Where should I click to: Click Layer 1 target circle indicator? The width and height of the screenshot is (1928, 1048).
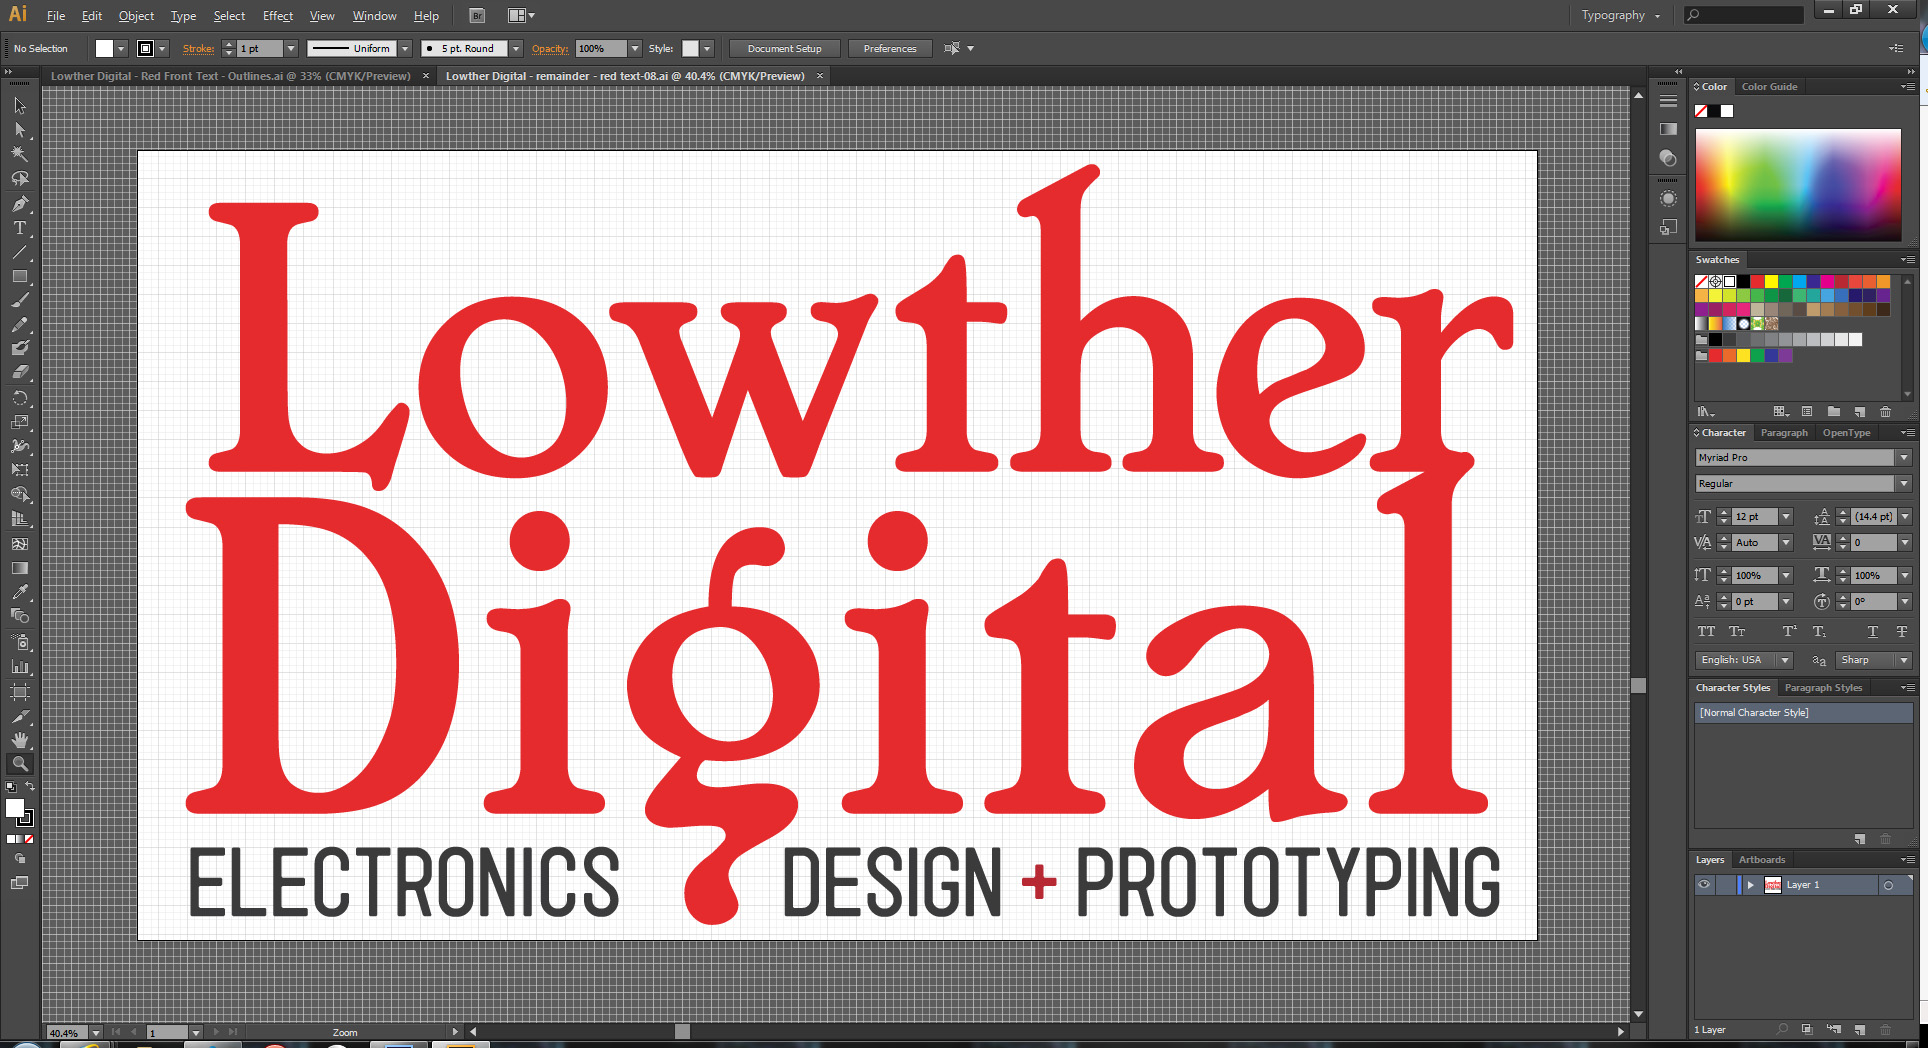1888,885
